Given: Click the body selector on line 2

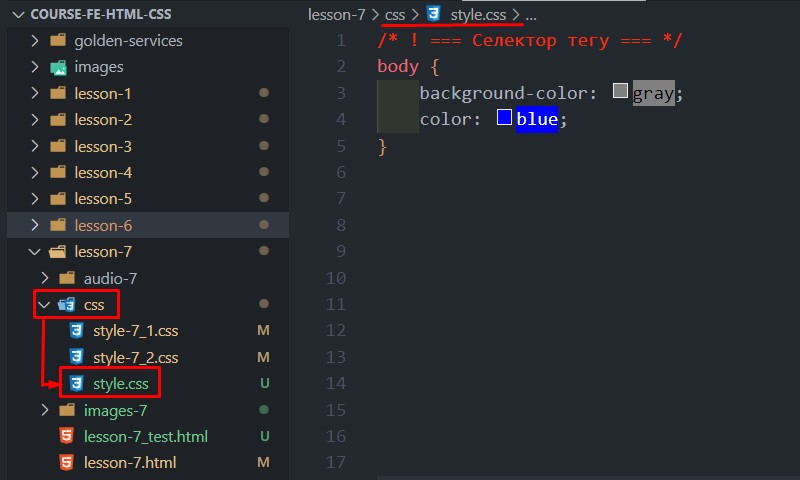Looking at the screenshot, I should [398, 66].
